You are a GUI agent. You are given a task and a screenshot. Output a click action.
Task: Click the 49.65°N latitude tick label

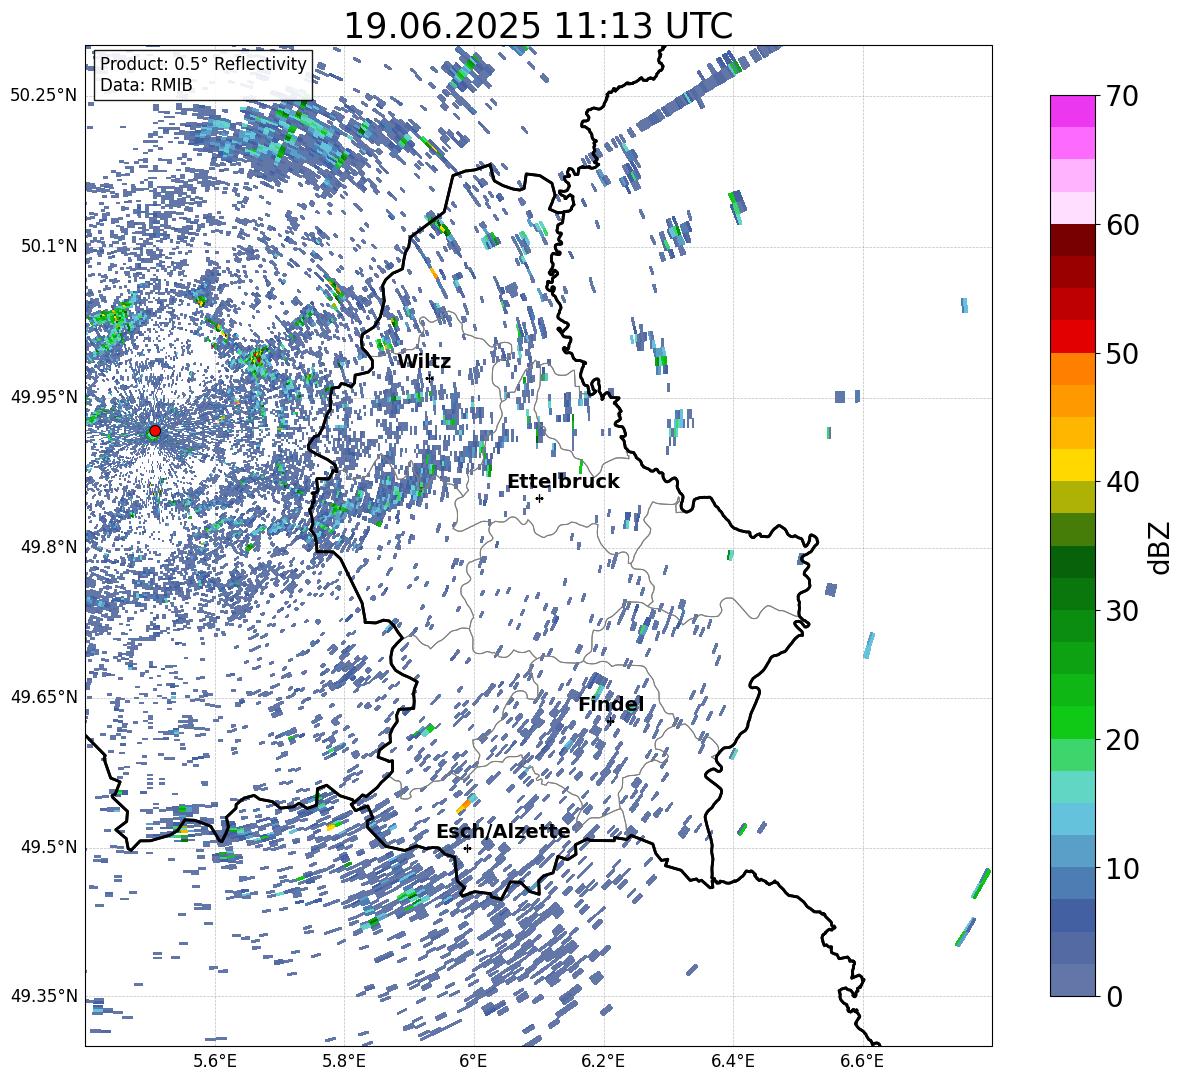coord(44,696)
